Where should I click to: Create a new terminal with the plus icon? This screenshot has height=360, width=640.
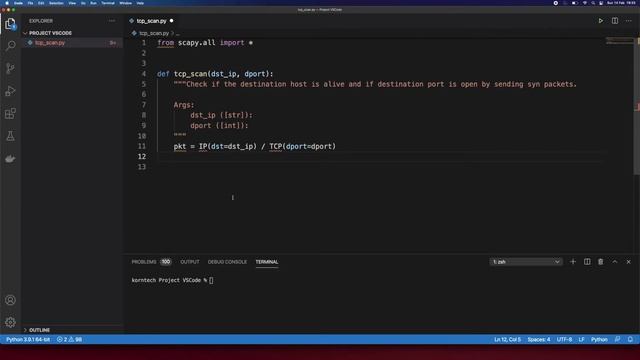(x=573, y=262)
